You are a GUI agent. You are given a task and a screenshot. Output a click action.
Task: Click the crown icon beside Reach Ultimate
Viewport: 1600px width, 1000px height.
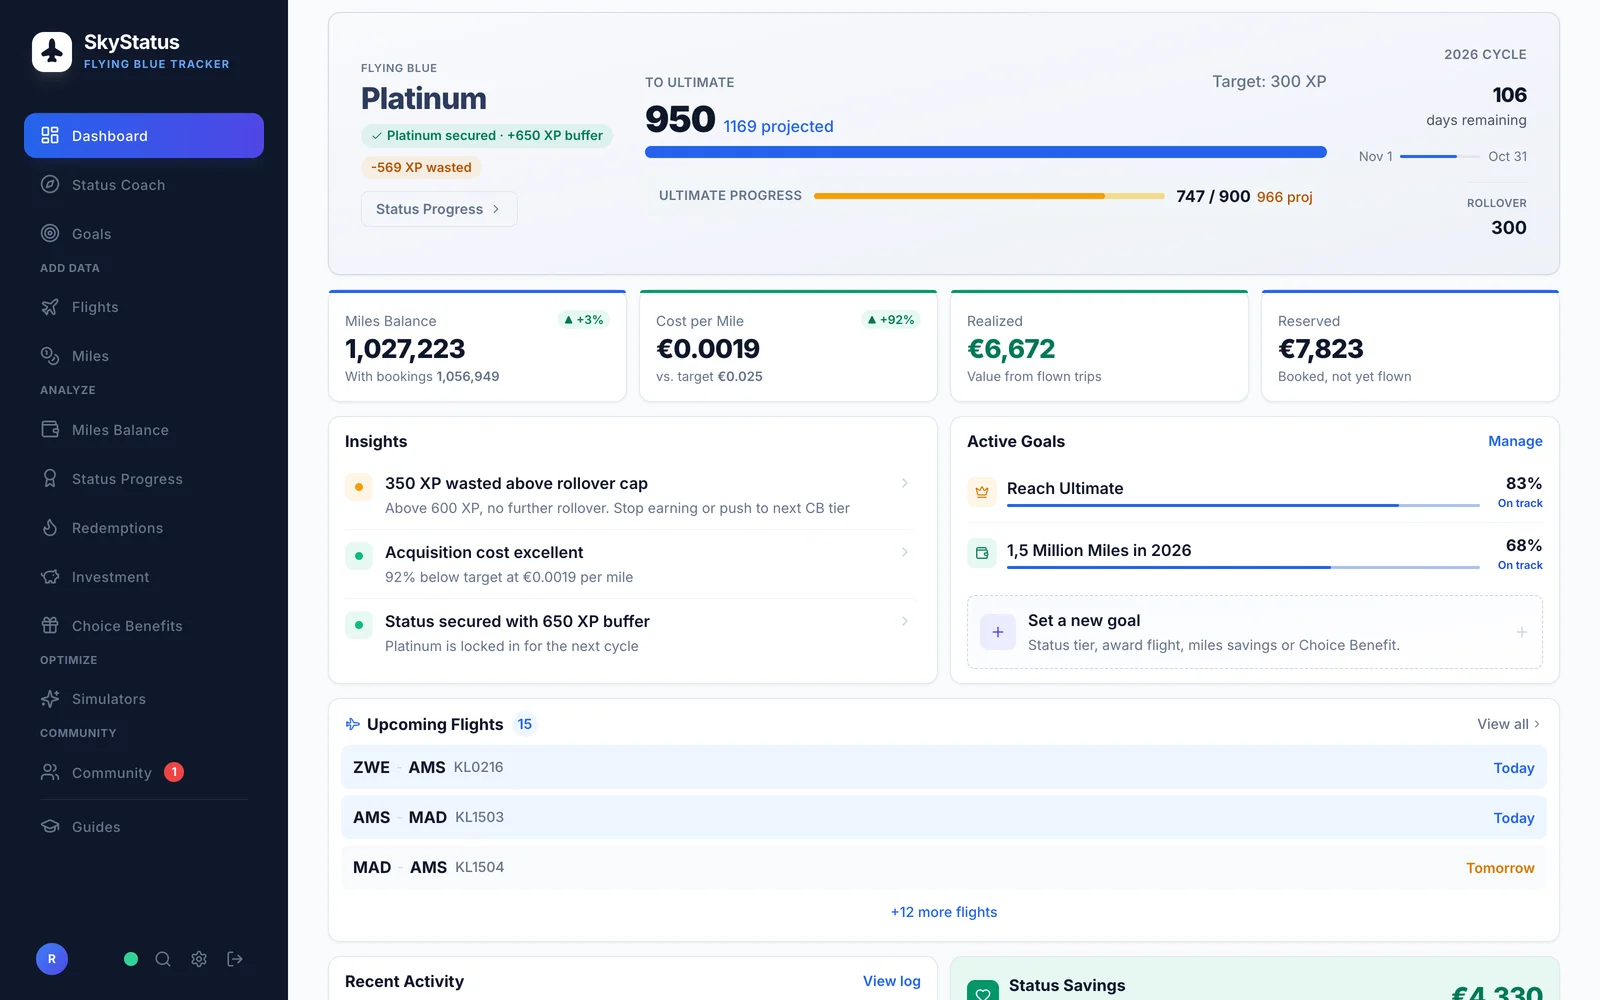[x=982, y=491]
